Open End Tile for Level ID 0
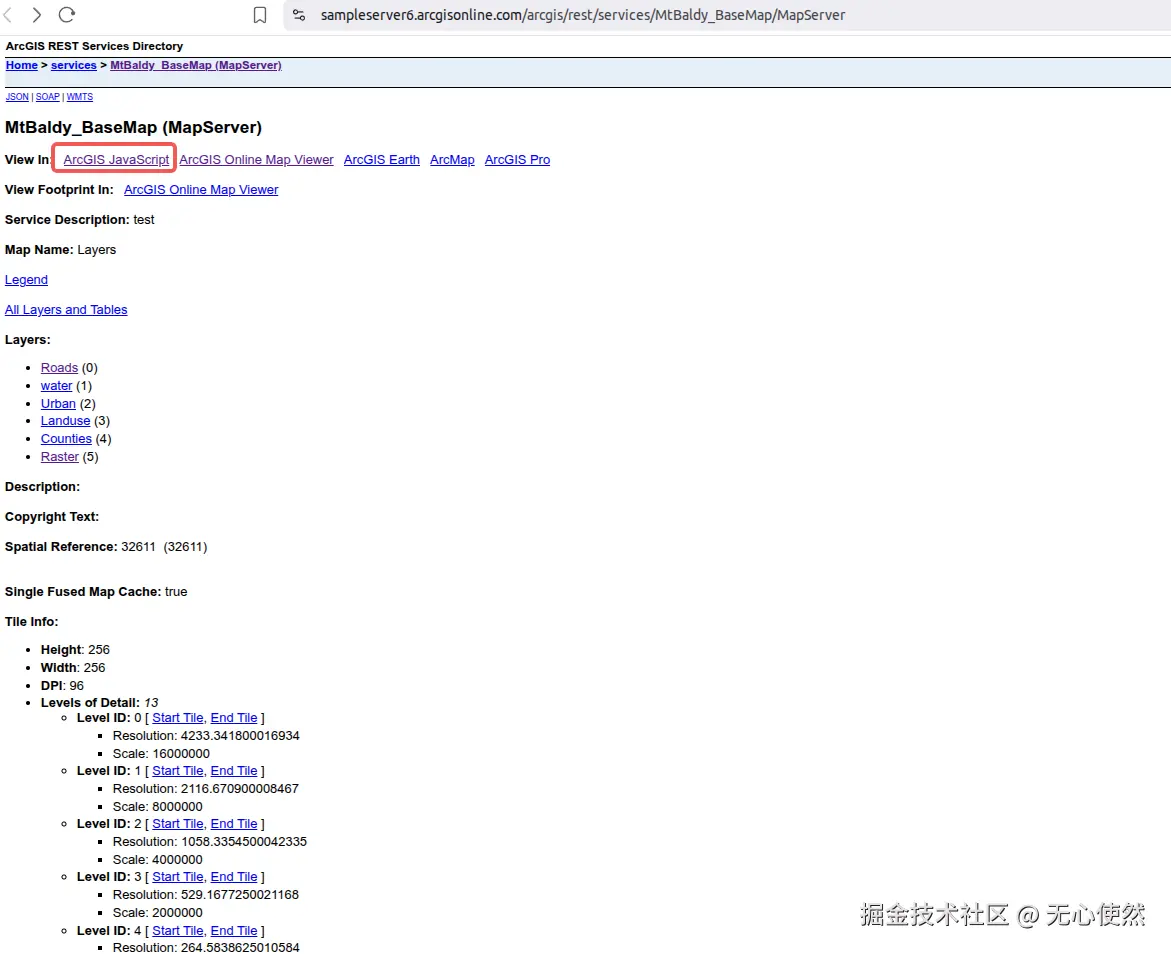 [x=234, y=717]
